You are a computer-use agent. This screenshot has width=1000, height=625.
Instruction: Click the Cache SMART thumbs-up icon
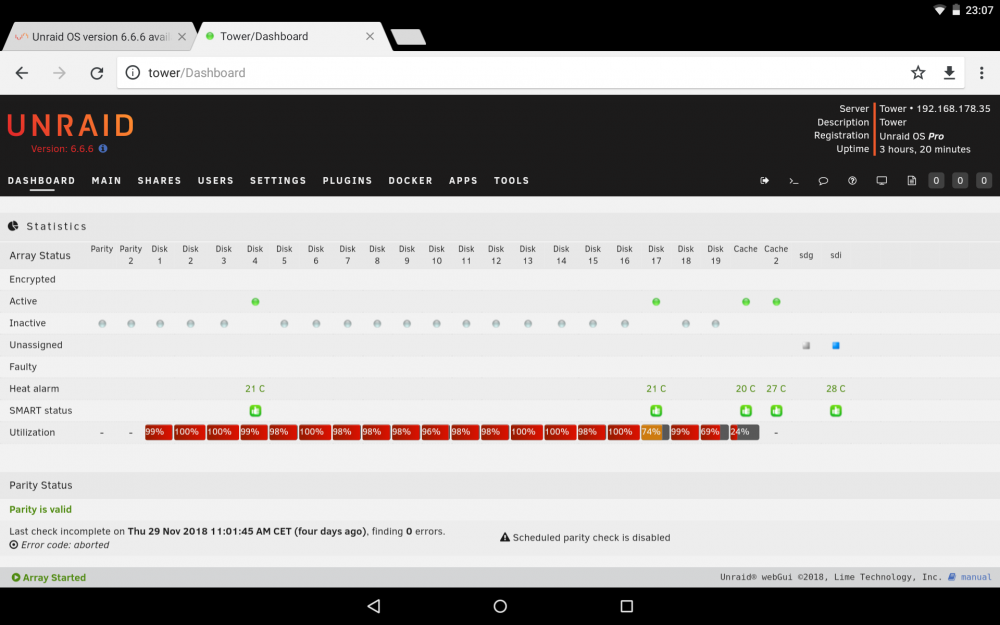746,411
